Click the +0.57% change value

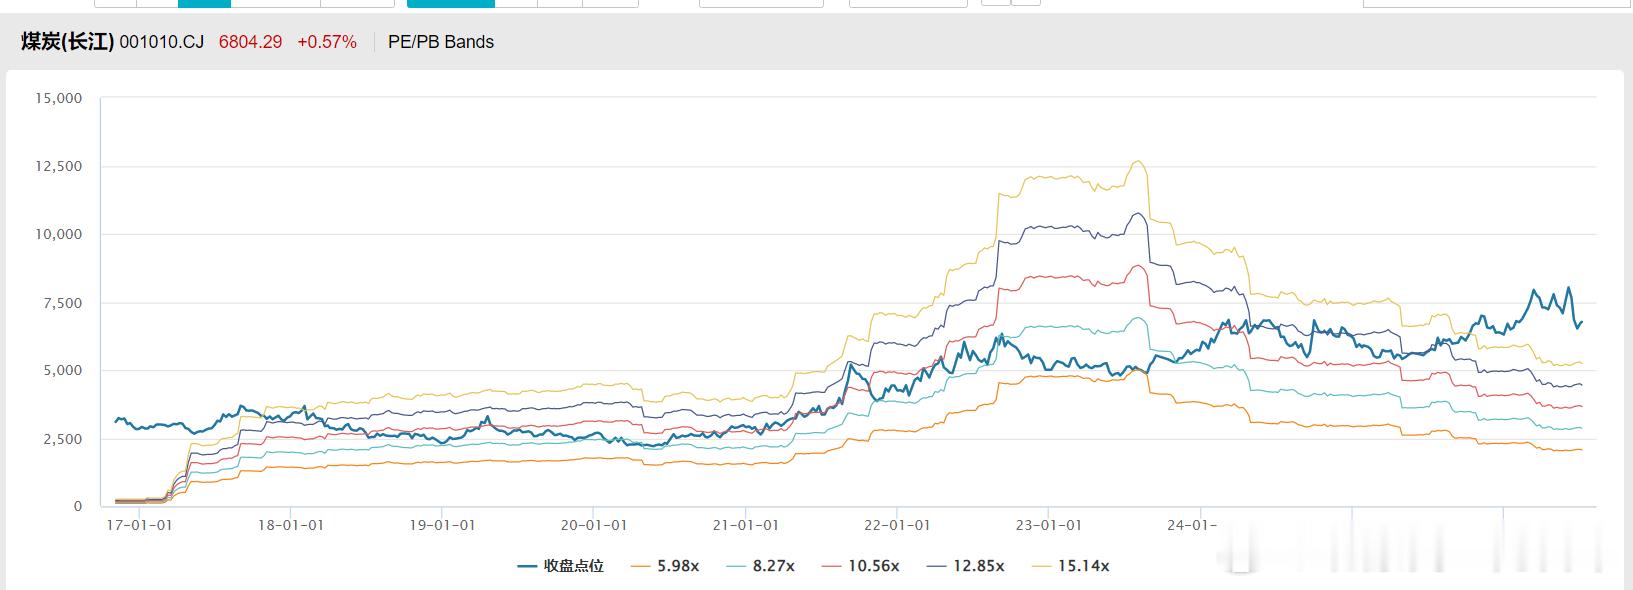point(327,42)
